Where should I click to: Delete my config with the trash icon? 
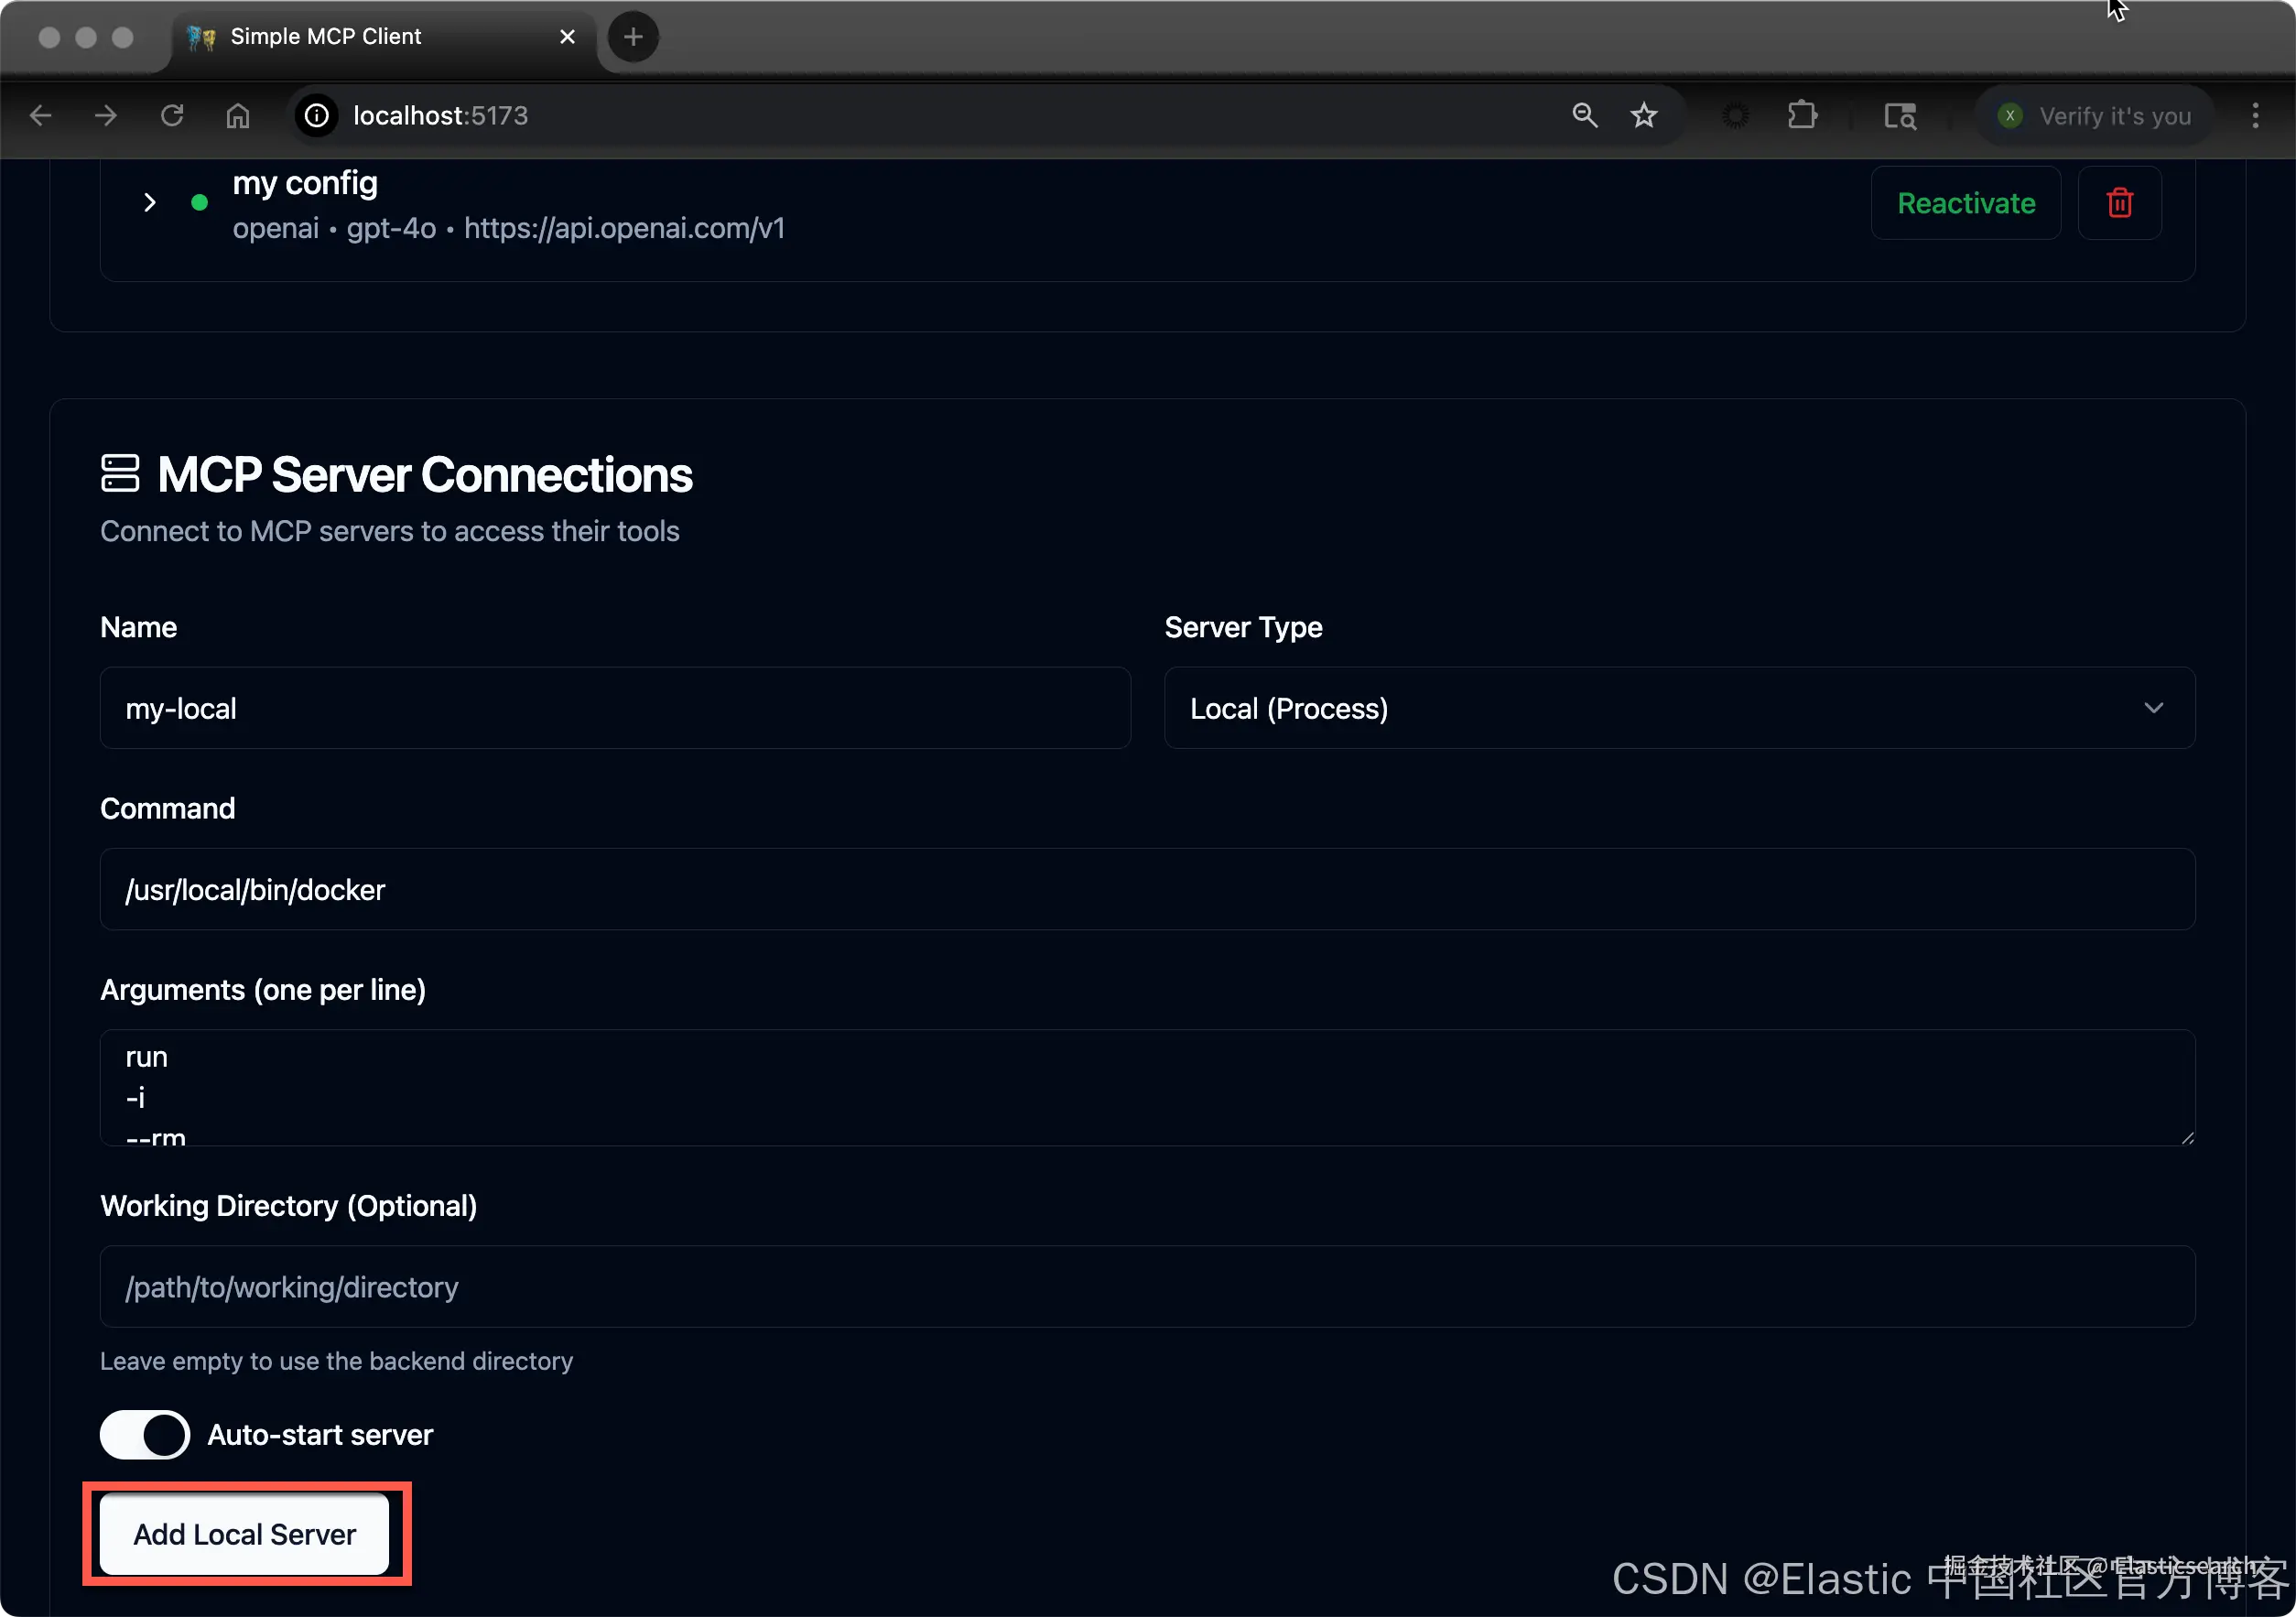click(2119, 203)
